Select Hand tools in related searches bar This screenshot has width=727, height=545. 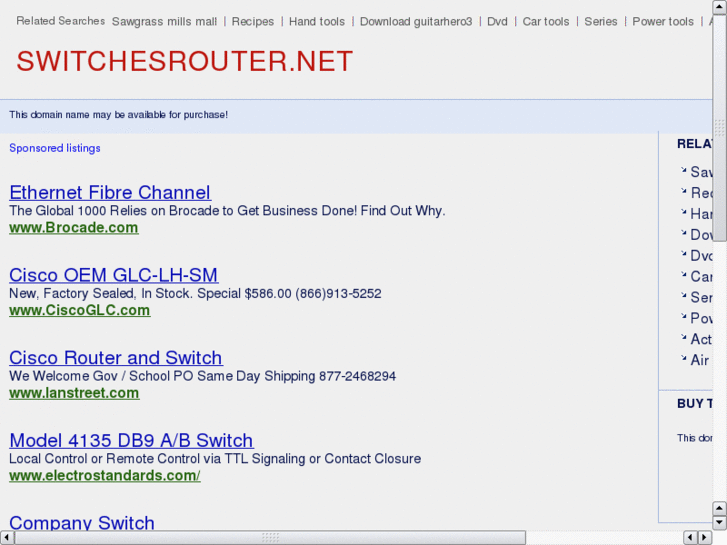coord(317,22)
